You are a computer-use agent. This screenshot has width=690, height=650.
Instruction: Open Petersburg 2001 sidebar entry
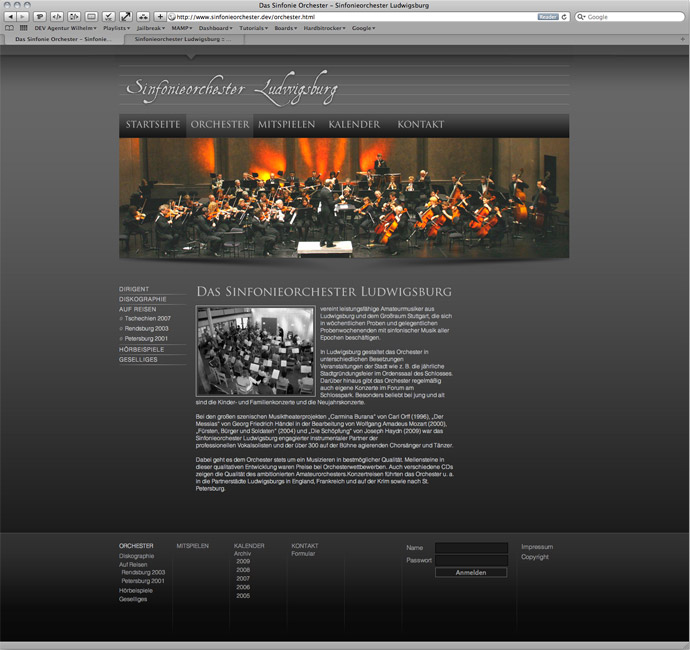(146, 339)
